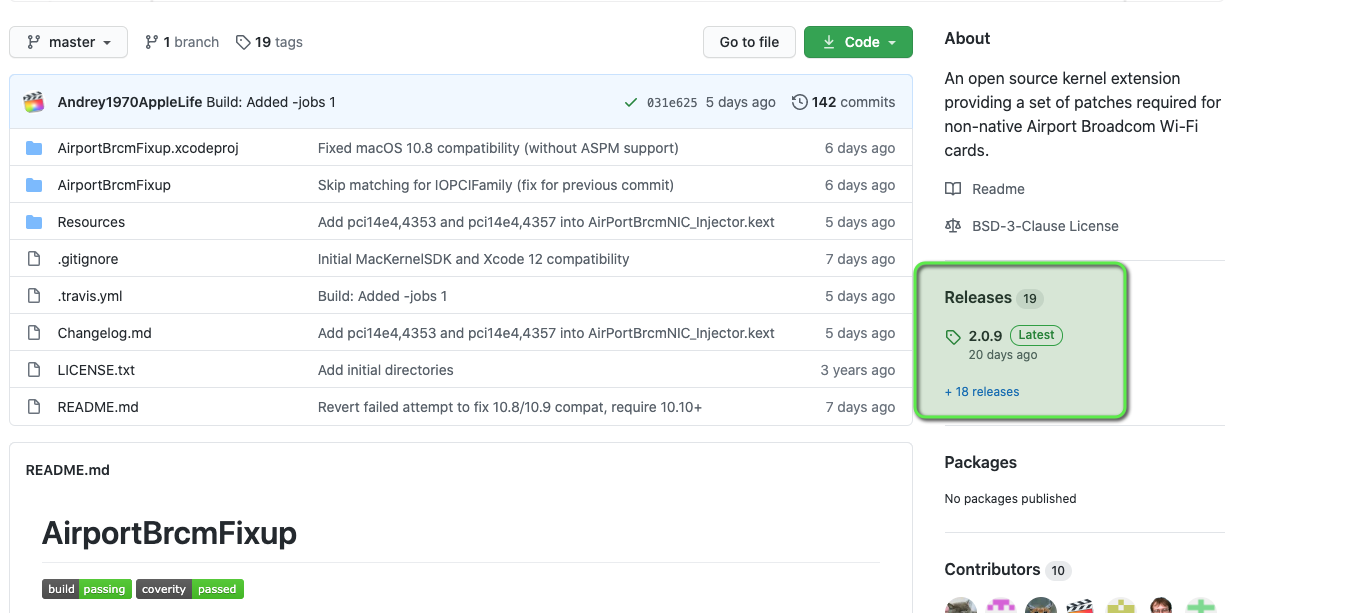This screenshot has width=1360, height=613.
Task: Click the folder icon for AirportBrcmFixup.xcodeproj
Action: (34, 148)
